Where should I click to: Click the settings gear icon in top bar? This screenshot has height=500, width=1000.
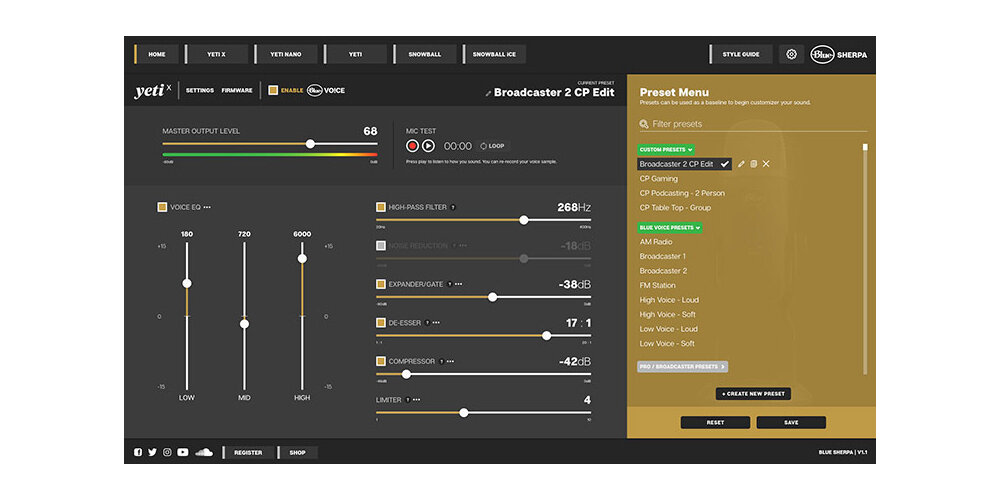tap(791, 54)
